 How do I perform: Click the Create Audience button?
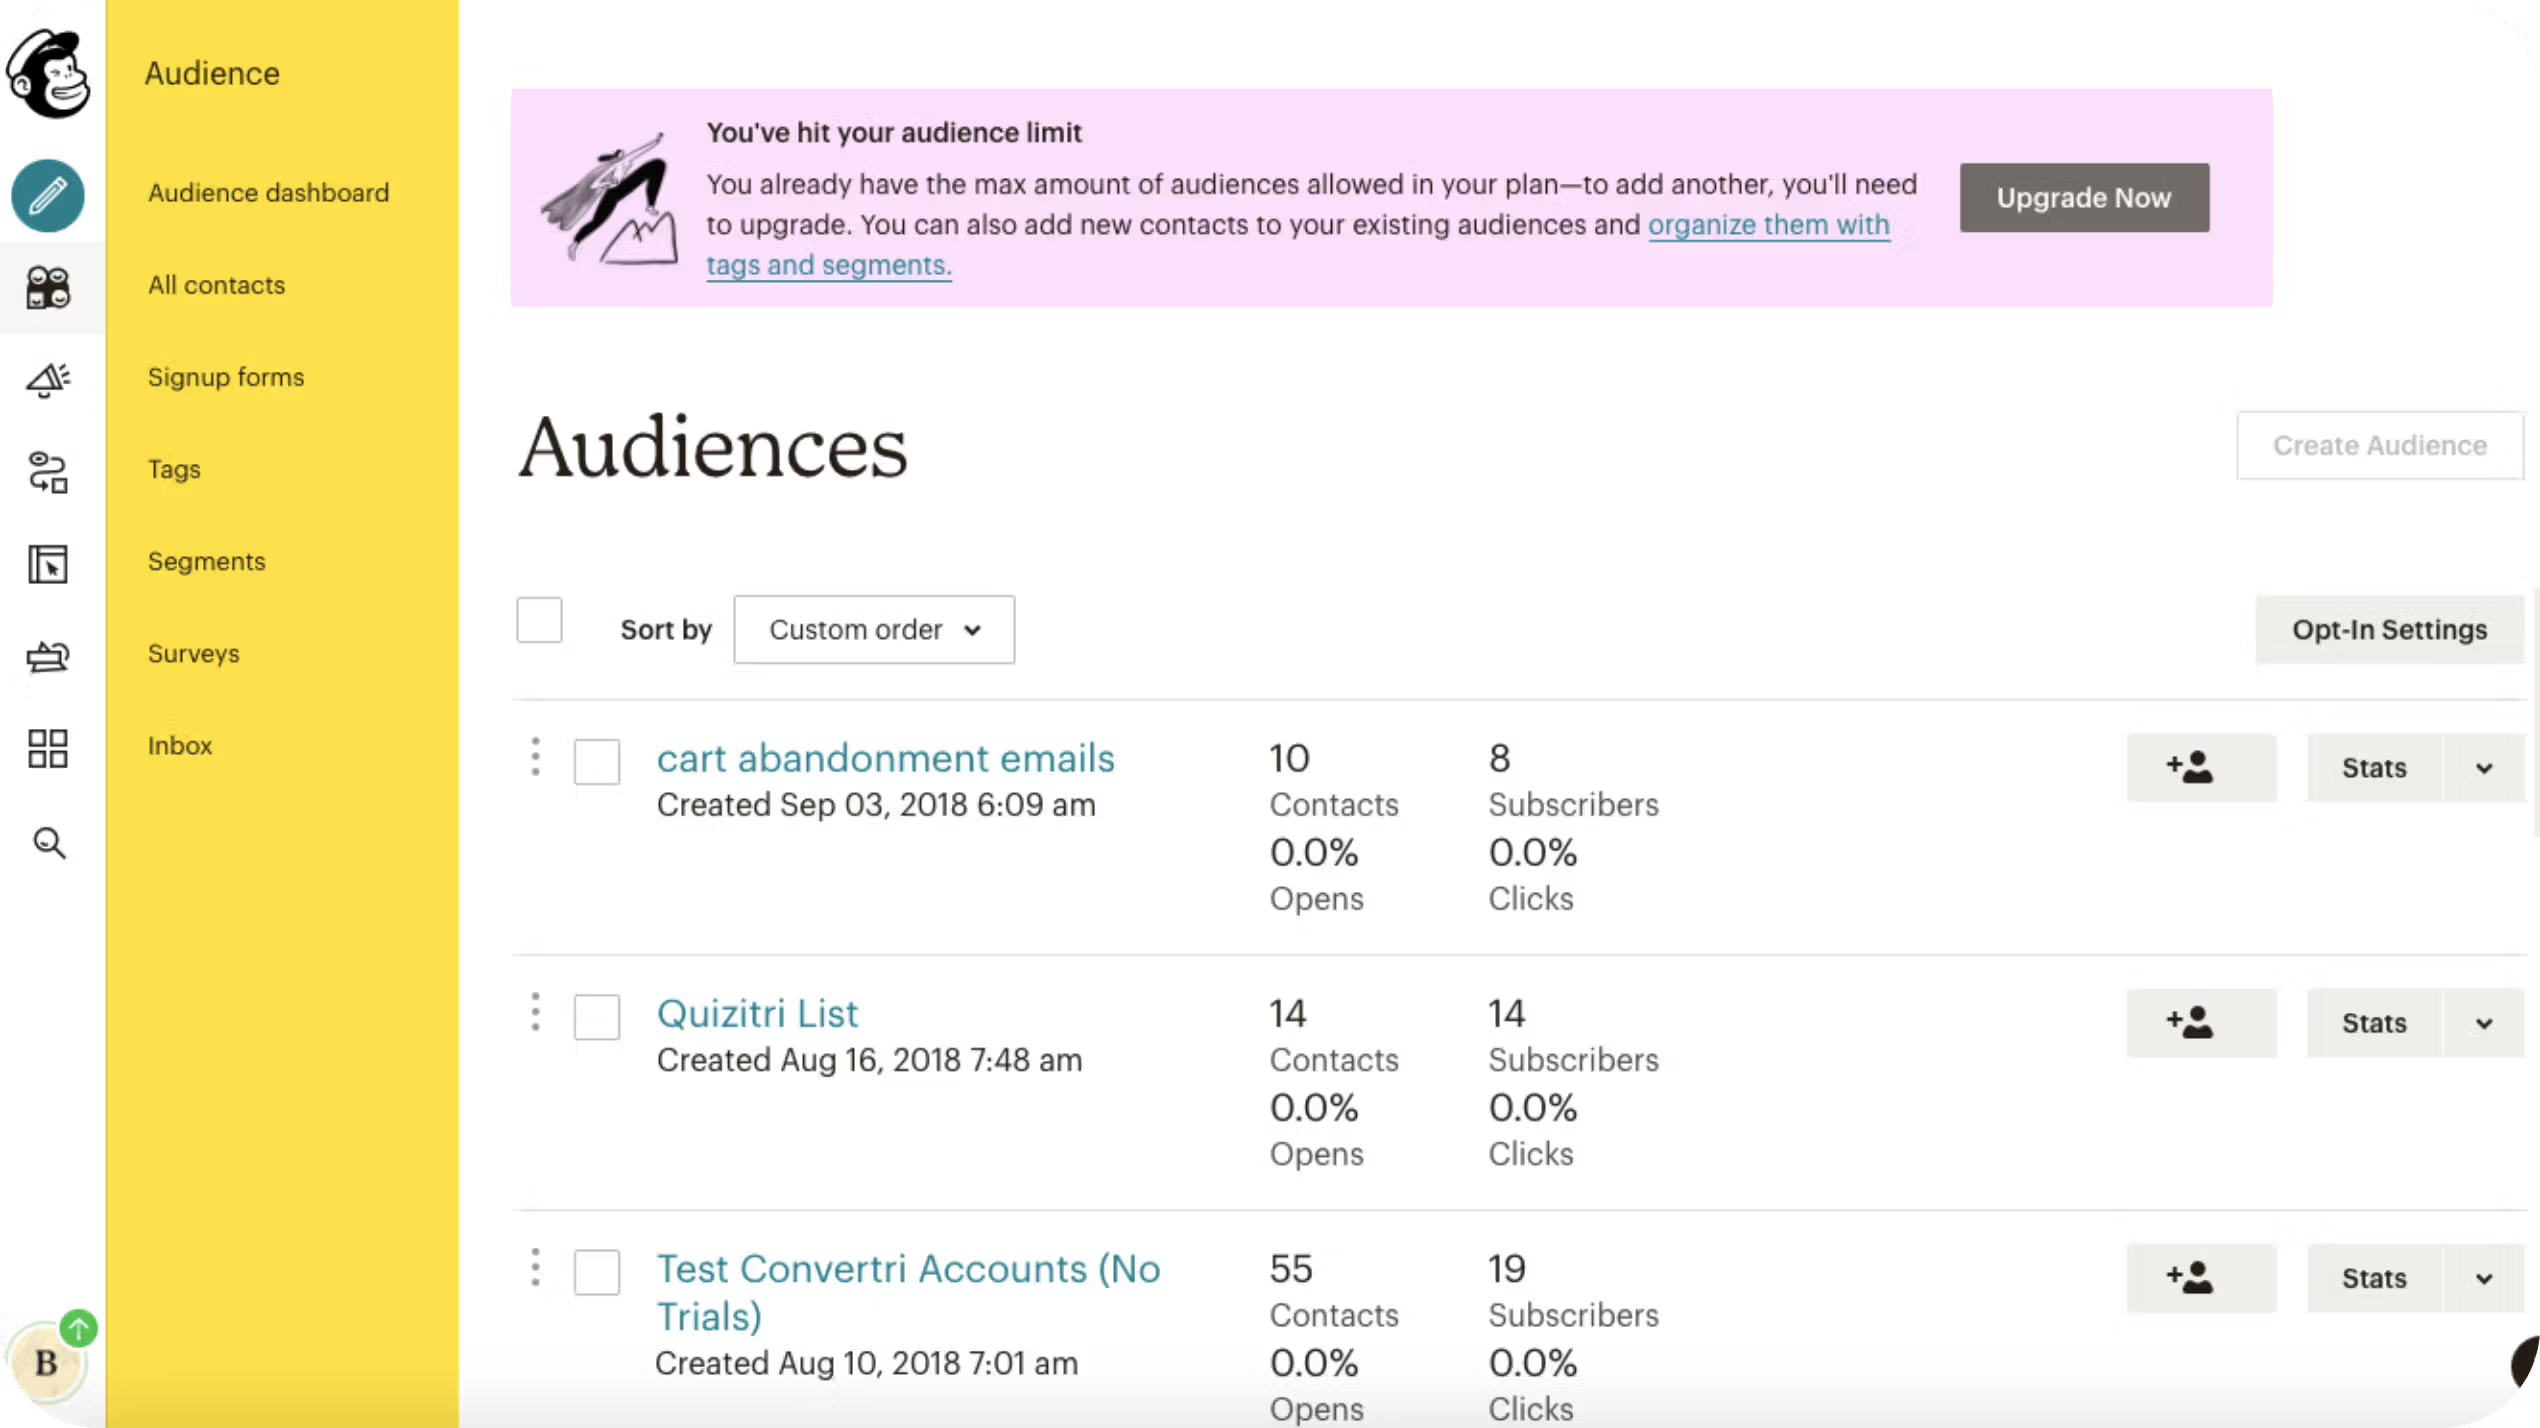[2380, 445]
